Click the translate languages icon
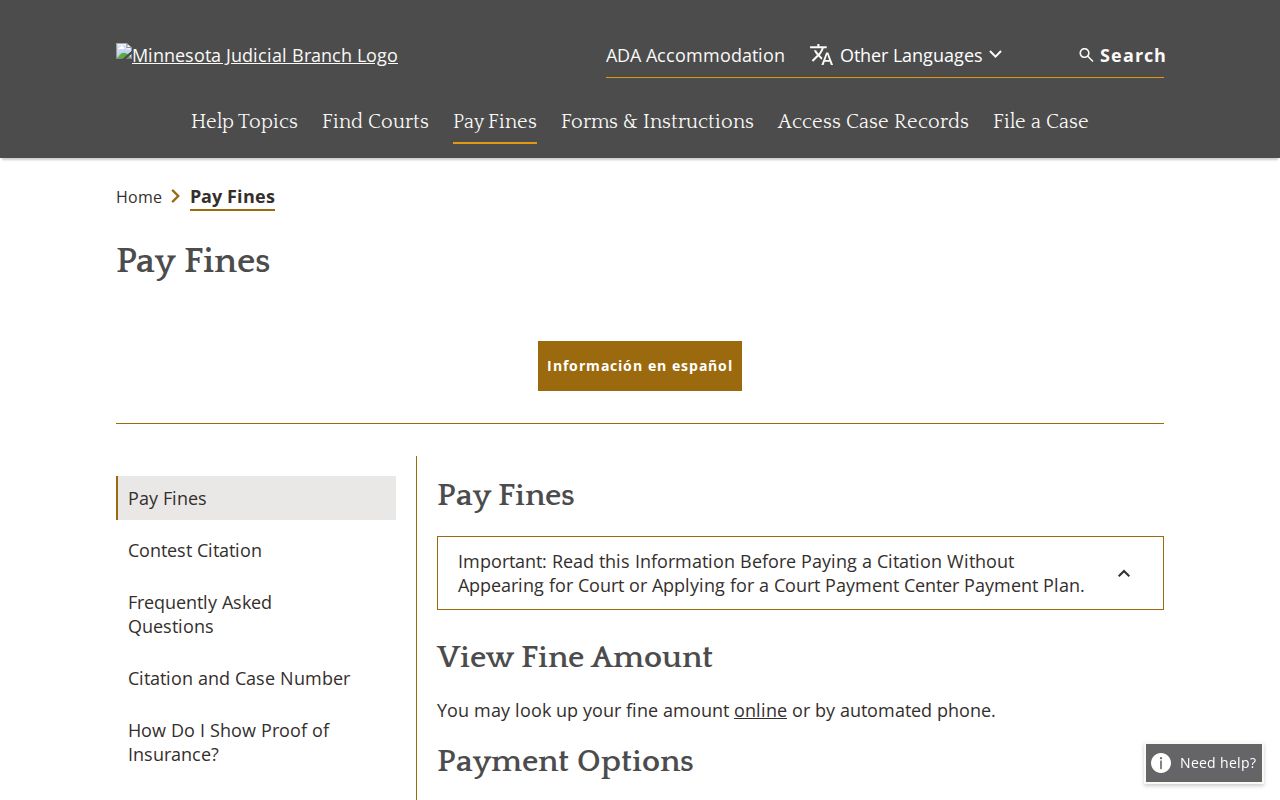 (x=821, y=55)
